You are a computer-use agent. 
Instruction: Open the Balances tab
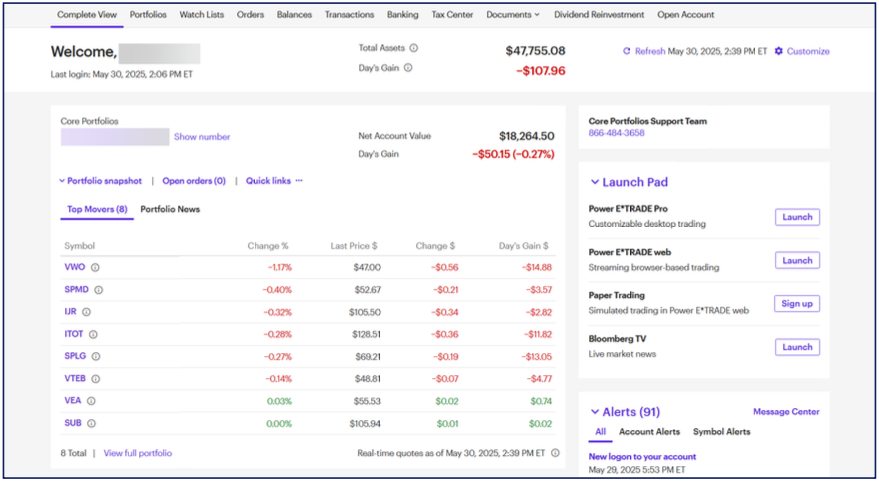tap(294, 15)
